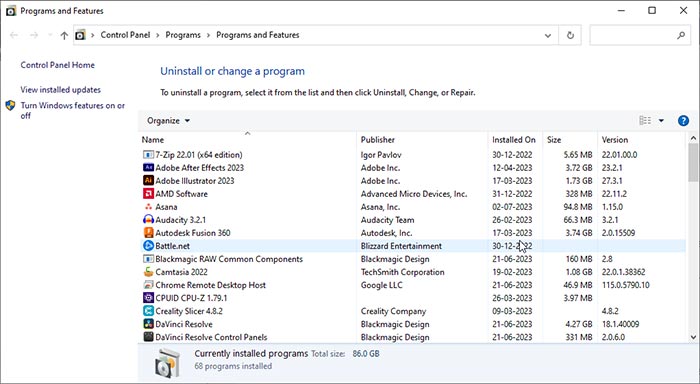The width and height of the screenshot is (700, 384).
Task: Sort by the Installed On column header
Action: tap(513, 139)
